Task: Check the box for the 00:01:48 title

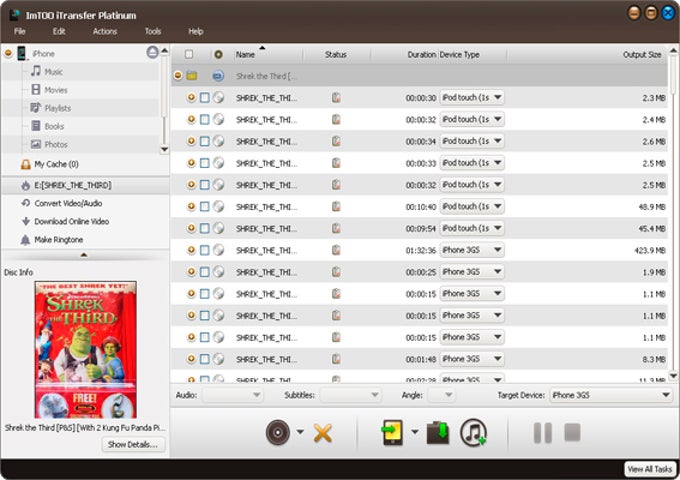Action: coord(205,359)
